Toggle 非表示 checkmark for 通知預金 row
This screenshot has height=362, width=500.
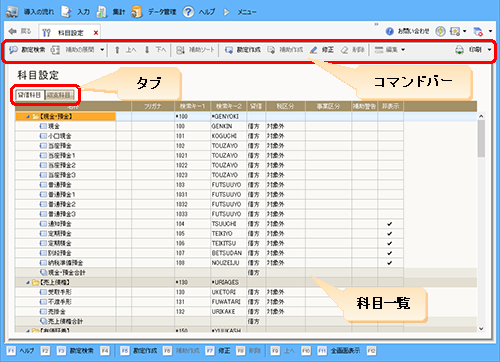tap(389, 224)
